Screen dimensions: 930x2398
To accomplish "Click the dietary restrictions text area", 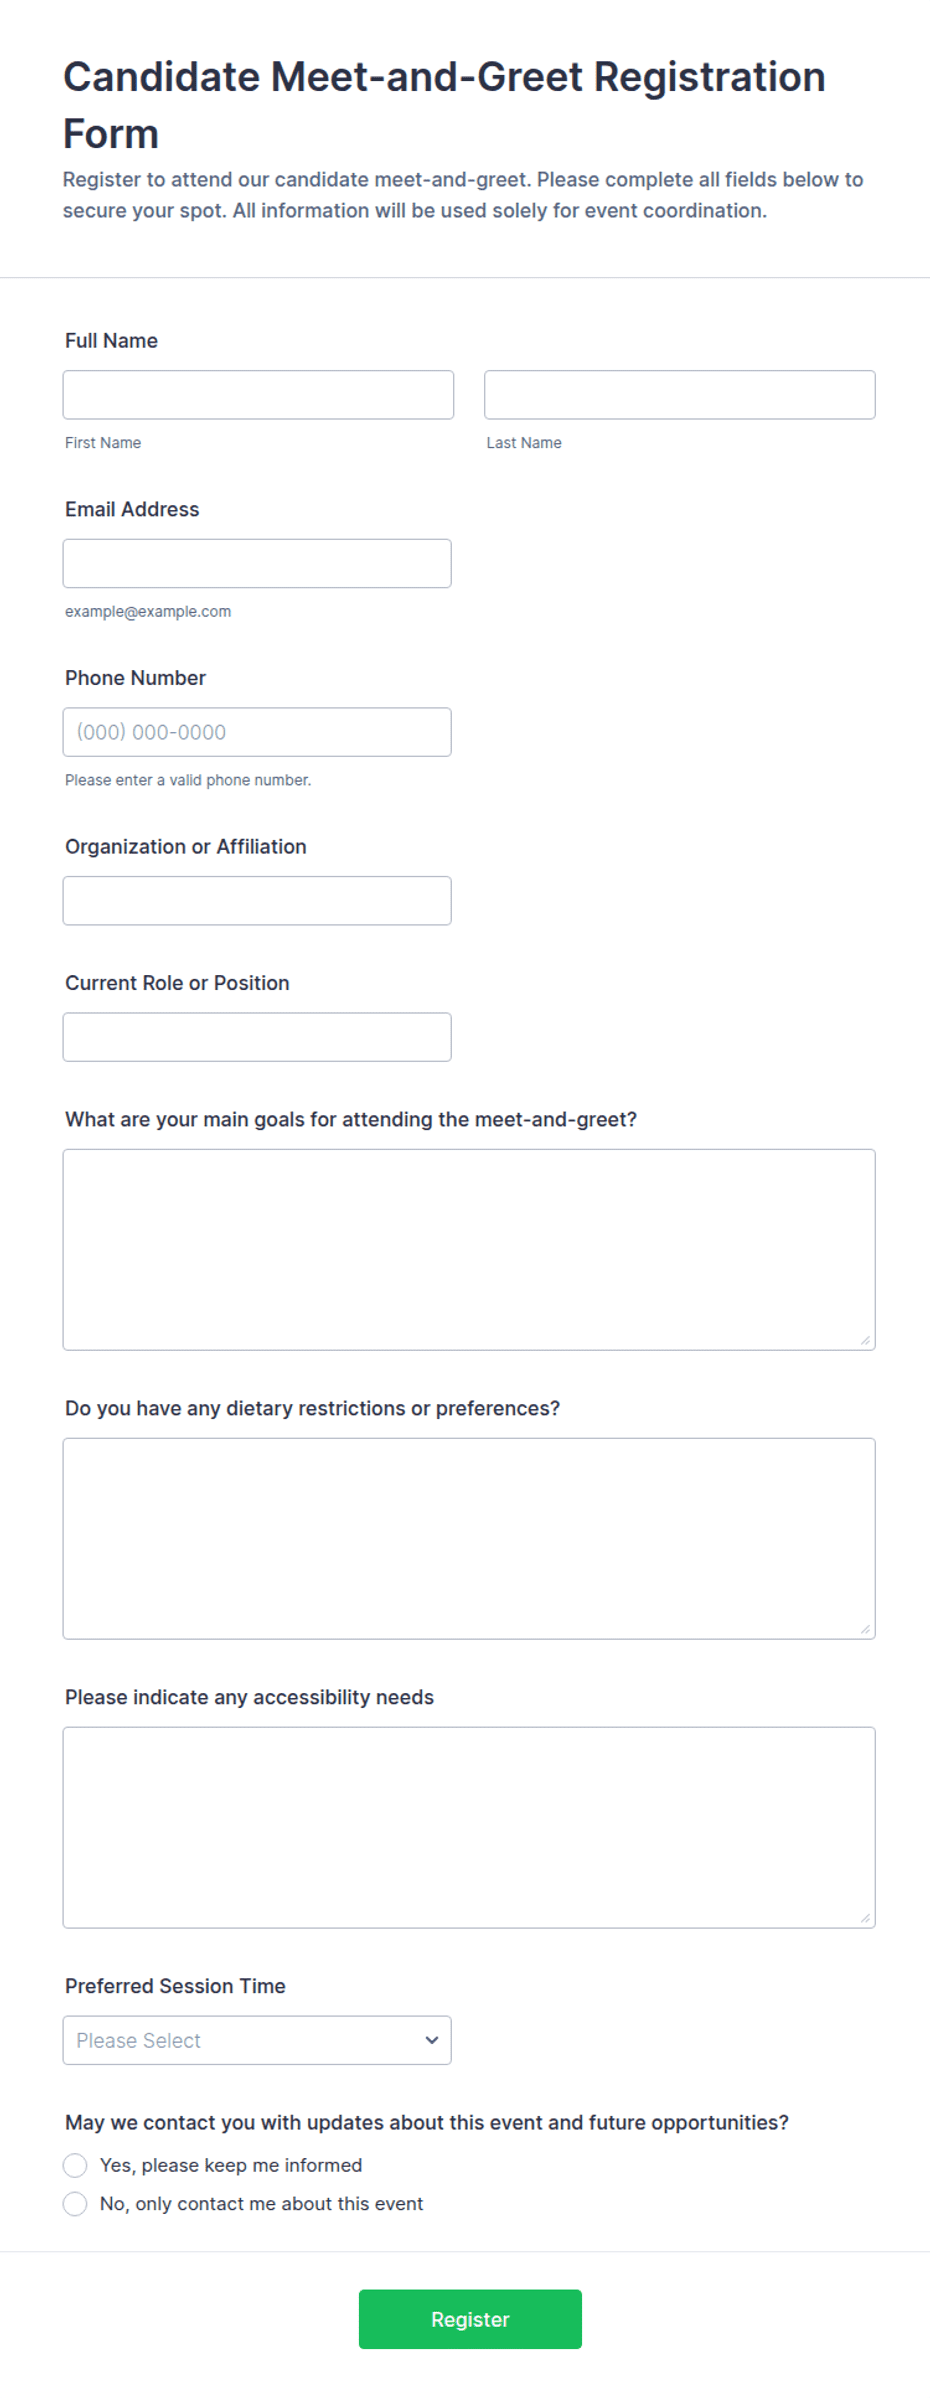I will coord(469,1539).
